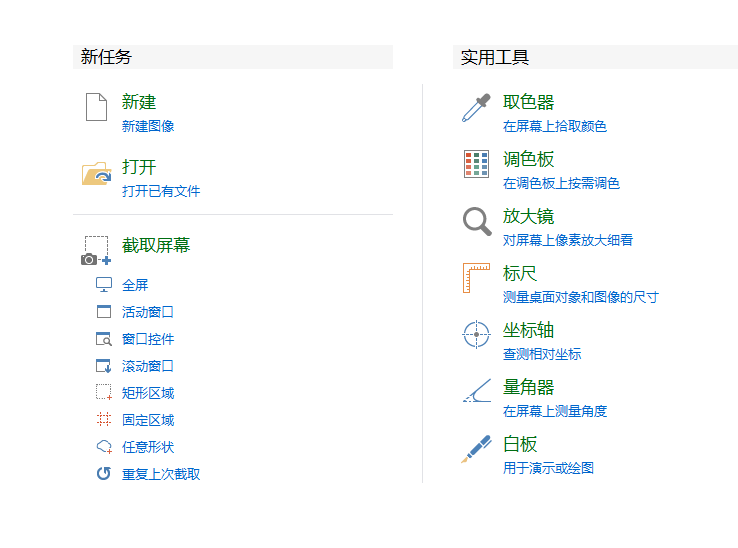Click 查测相对坐标 description

click(x=542, y=354)
